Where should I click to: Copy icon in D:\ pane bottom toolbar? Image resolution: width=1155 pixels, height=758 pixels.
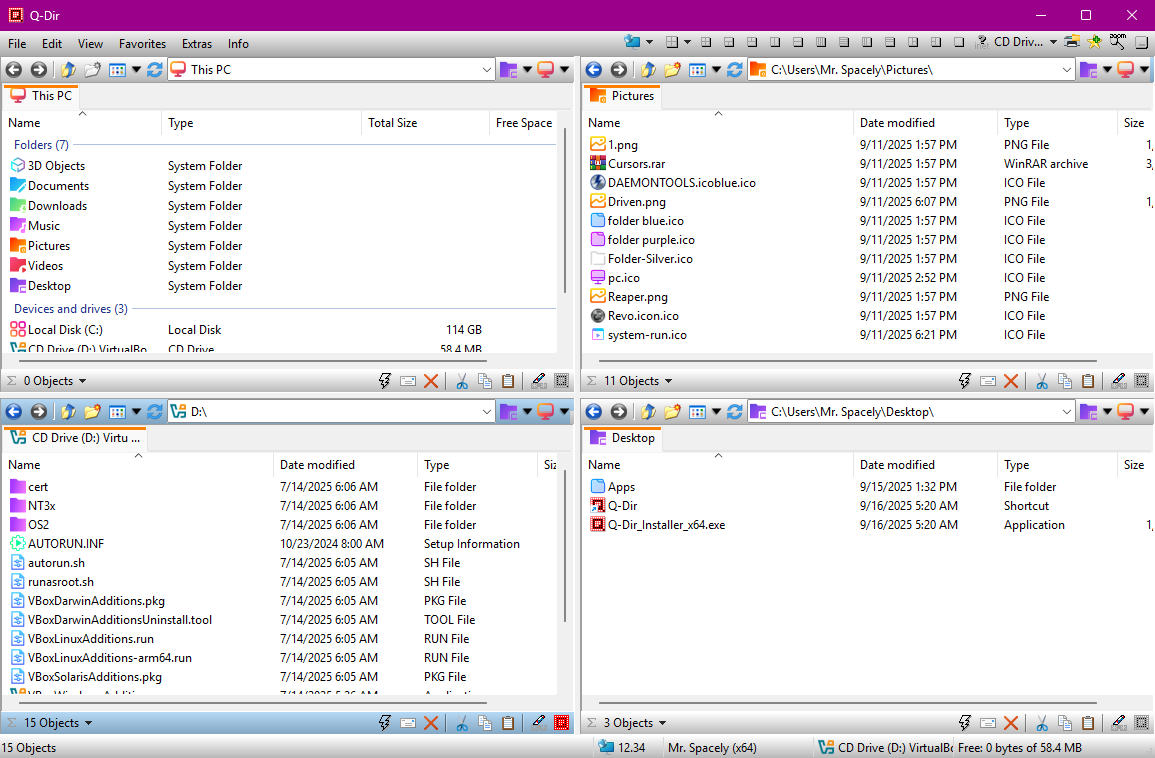tap(485, 723)
